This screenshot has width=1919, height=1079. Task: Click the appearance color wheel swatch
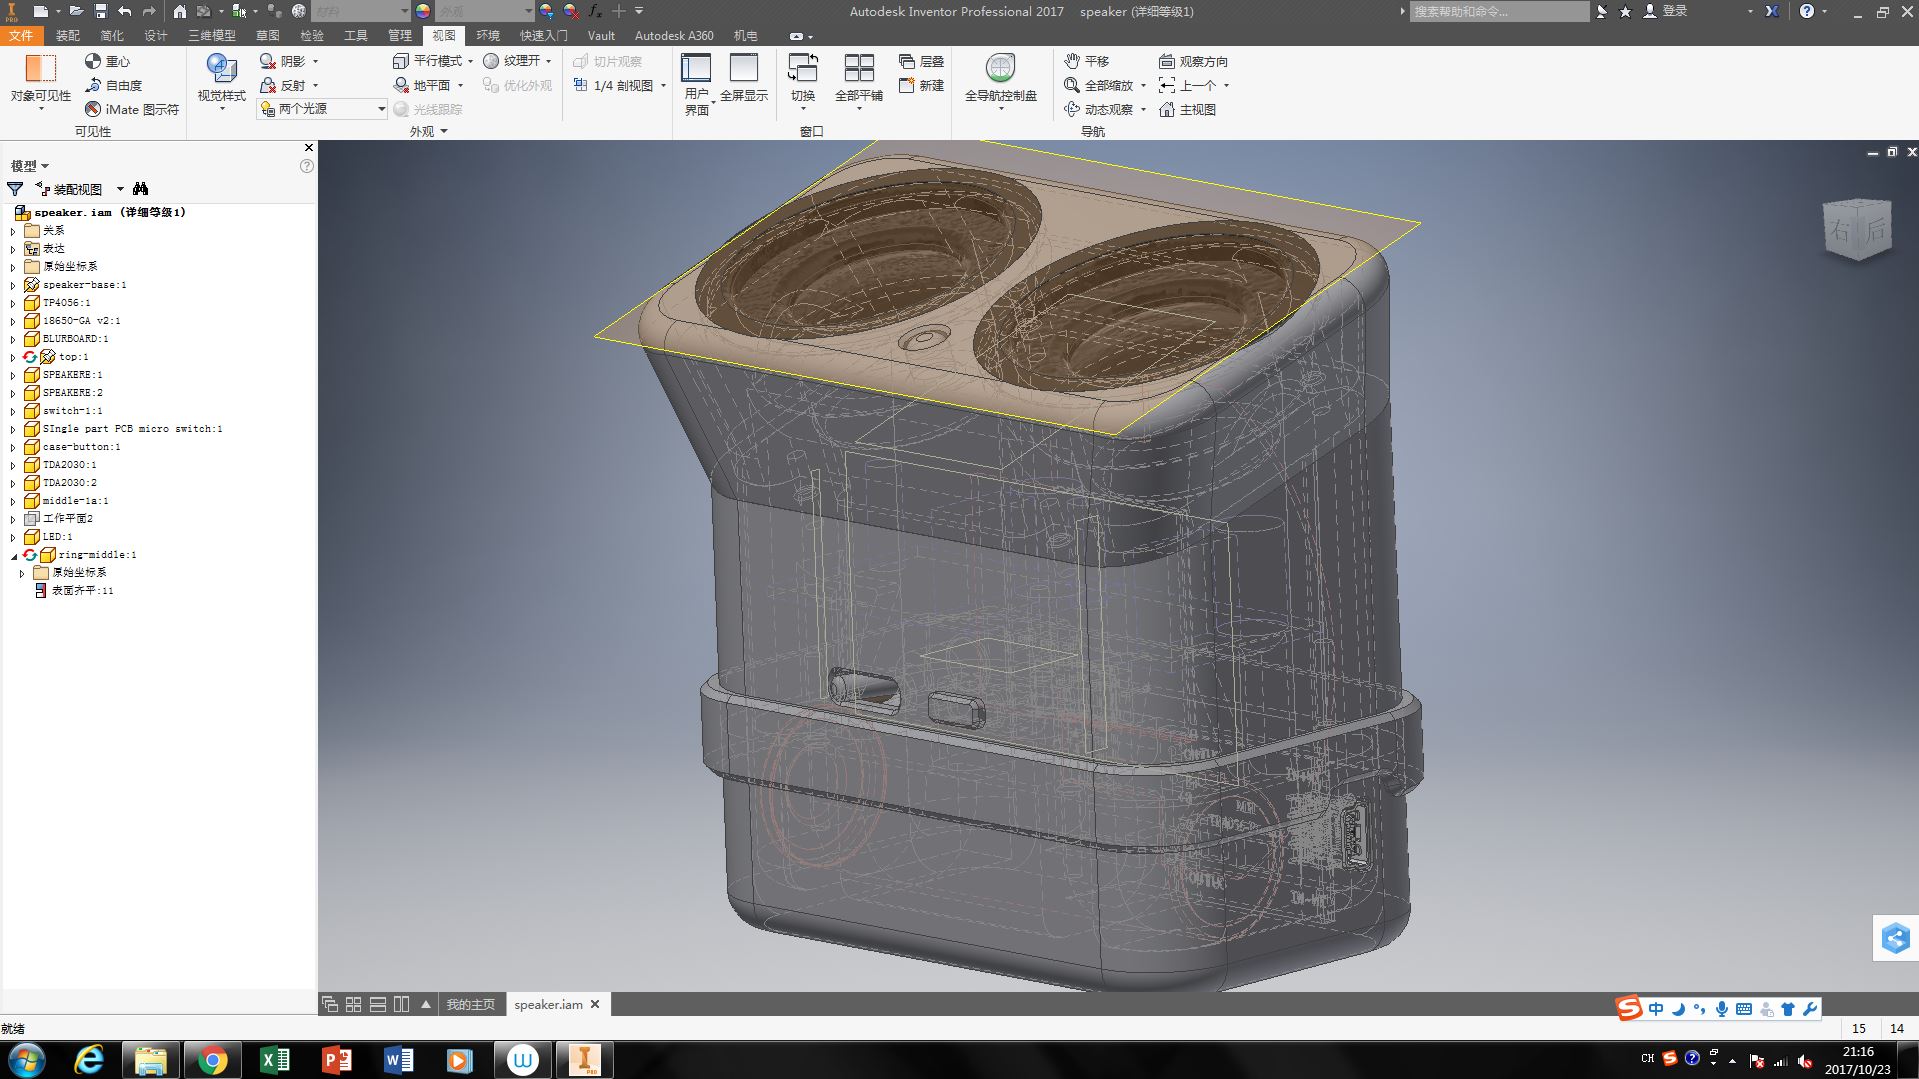(423, 11)
